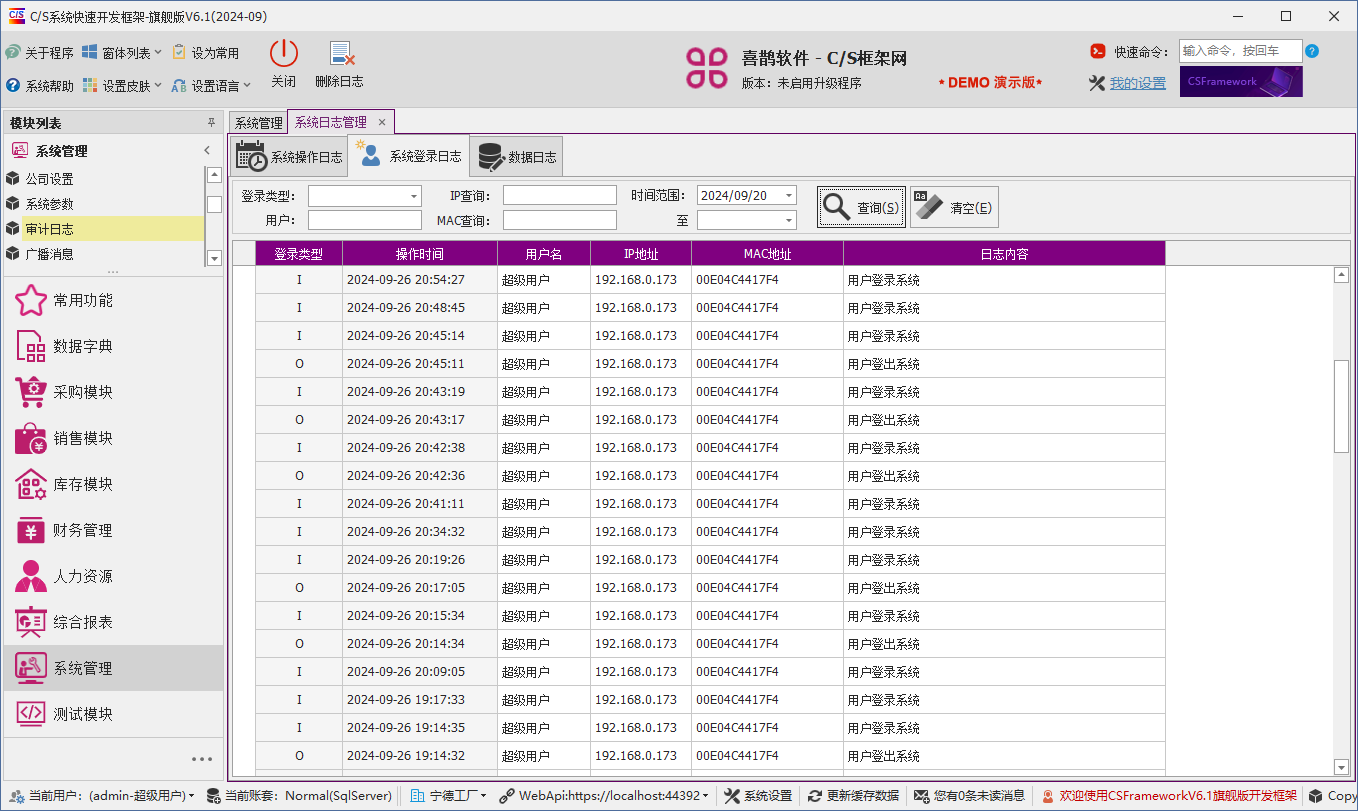Open the Ningde Factory (宁德工厂) status dropdown
1358x811 pixels.
click(448, 796)
